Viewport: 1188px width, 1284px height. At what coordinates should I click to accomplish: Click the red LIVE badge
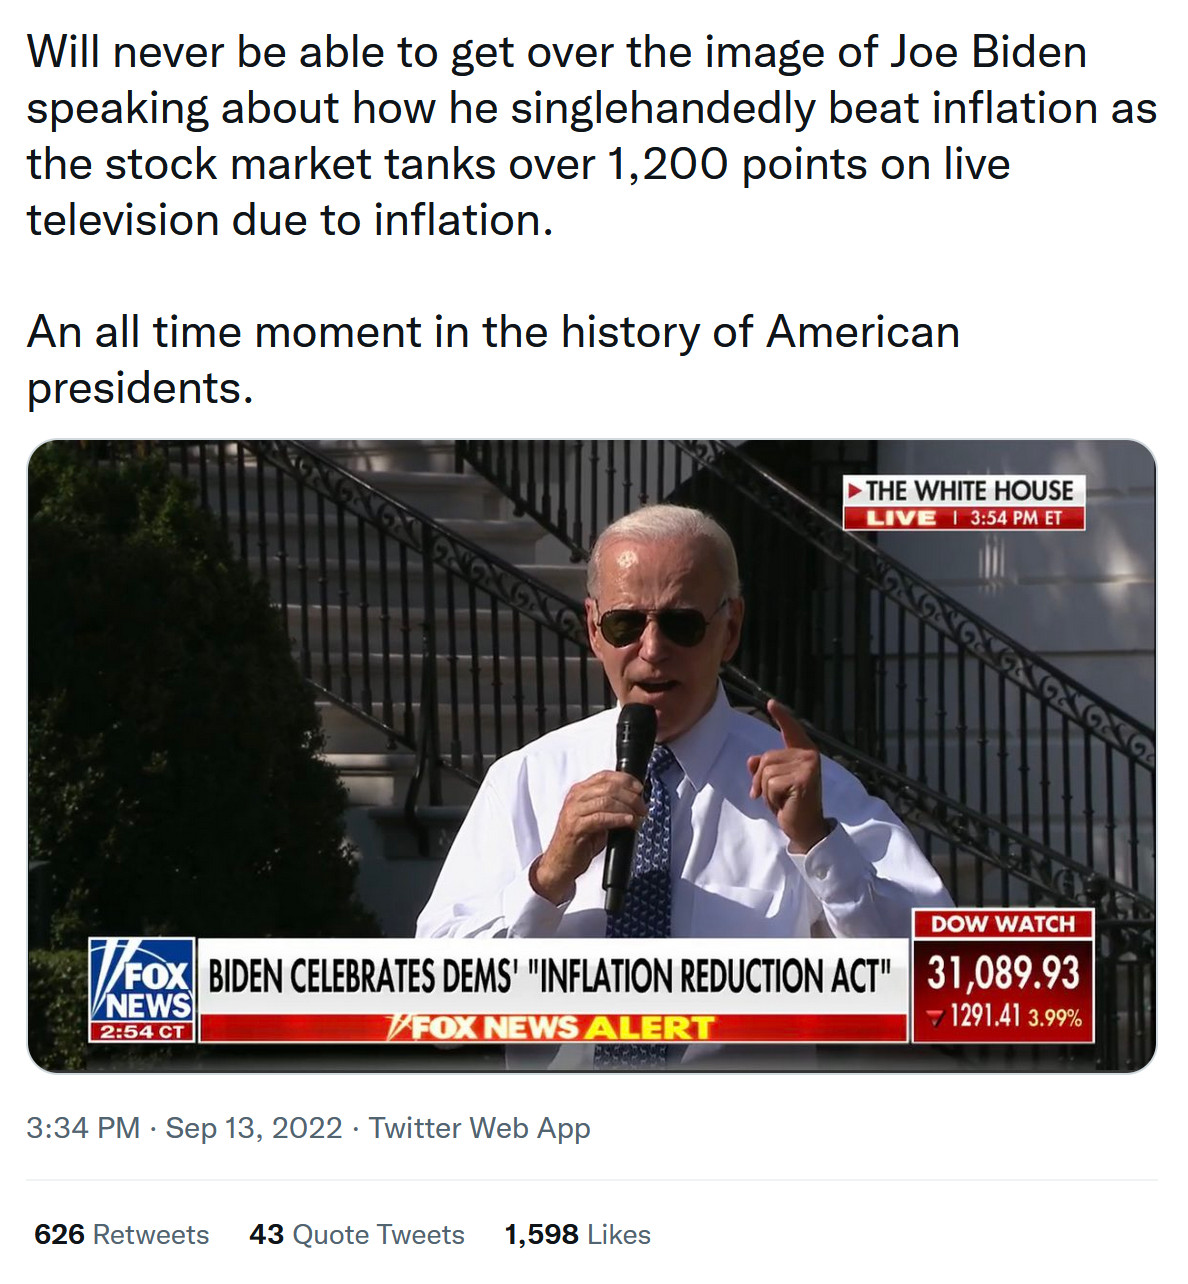click(x=900, y=518)
